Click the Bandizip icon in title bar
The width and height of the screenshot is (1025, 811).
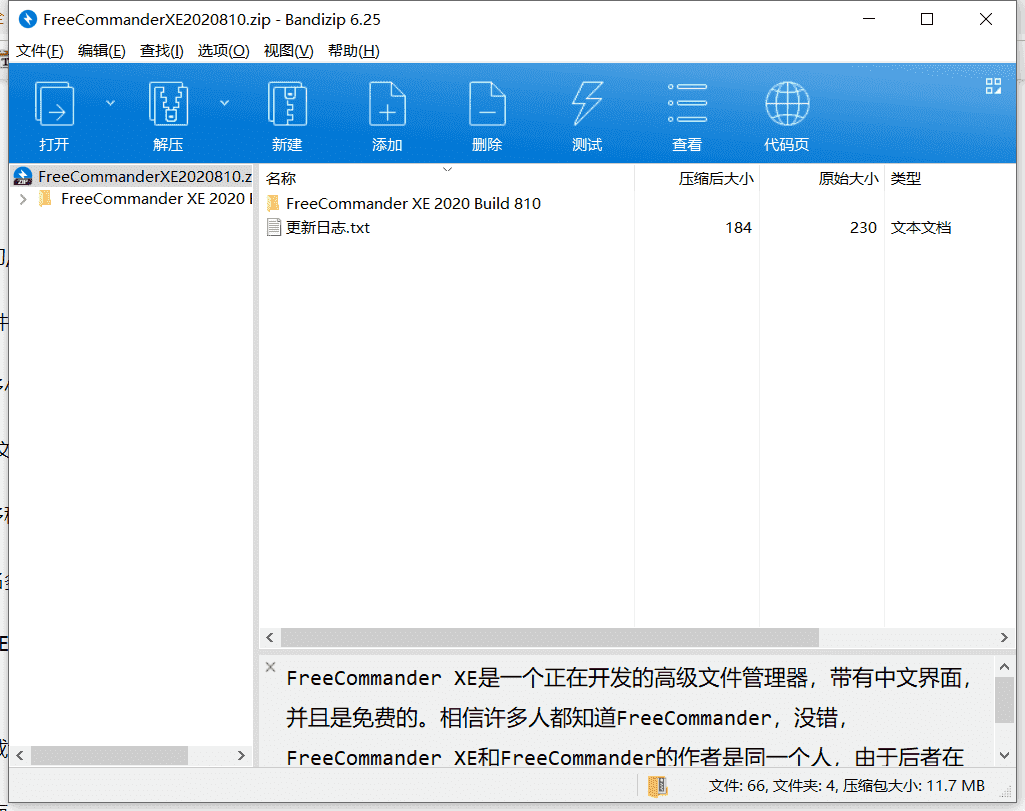click(27, 20)
